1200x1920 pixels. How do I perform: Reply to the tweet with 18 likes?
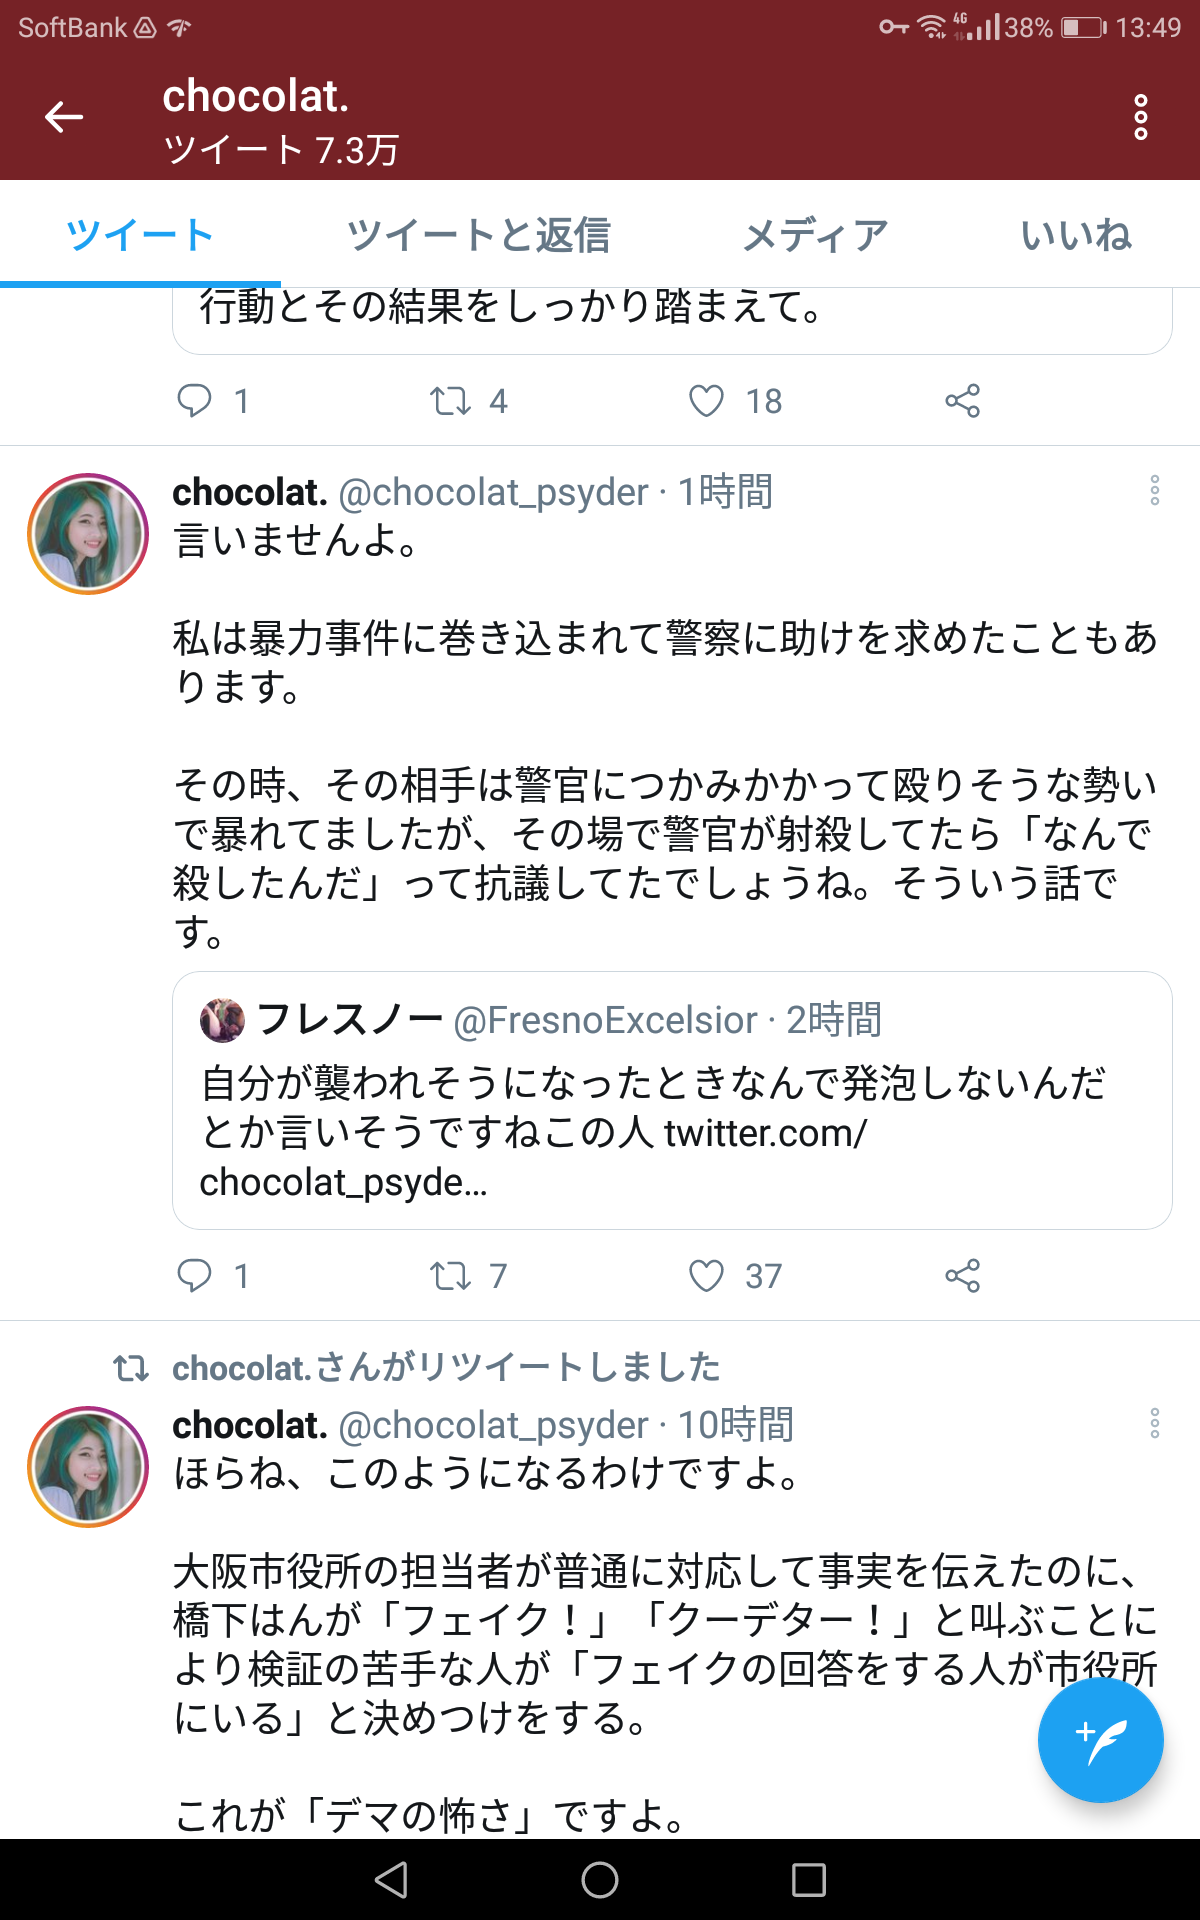pos(195,401)
